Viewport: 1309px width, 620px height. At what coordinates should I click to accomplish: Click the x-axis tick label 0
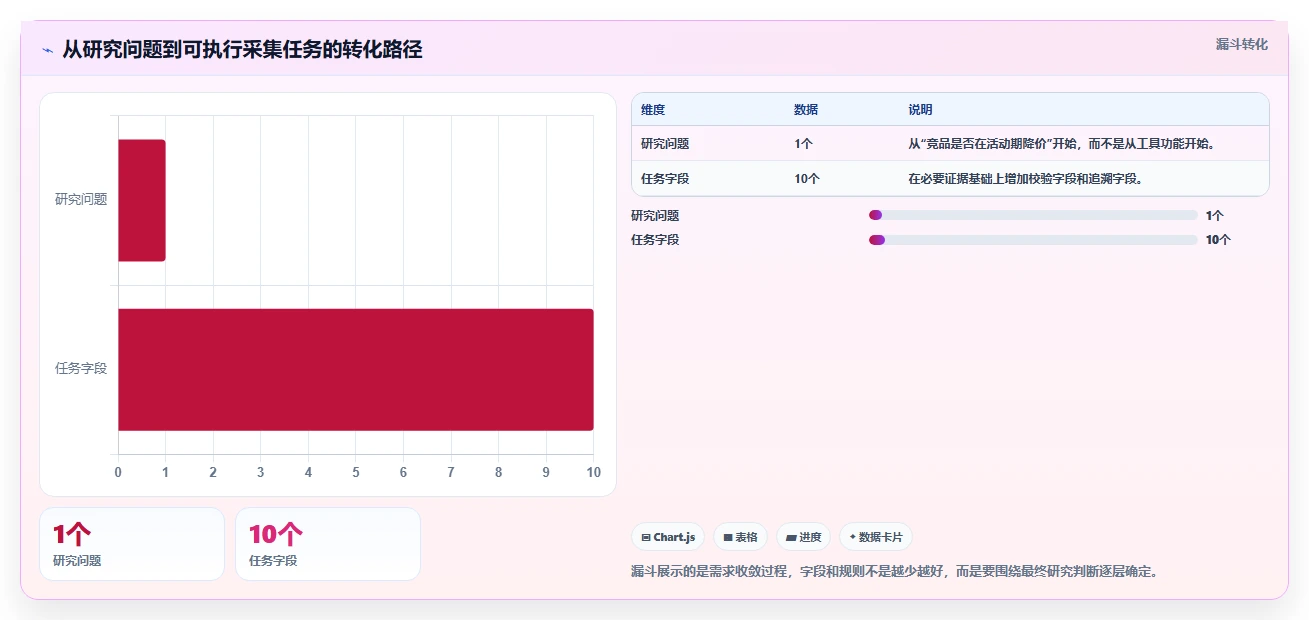coord(118,472)
